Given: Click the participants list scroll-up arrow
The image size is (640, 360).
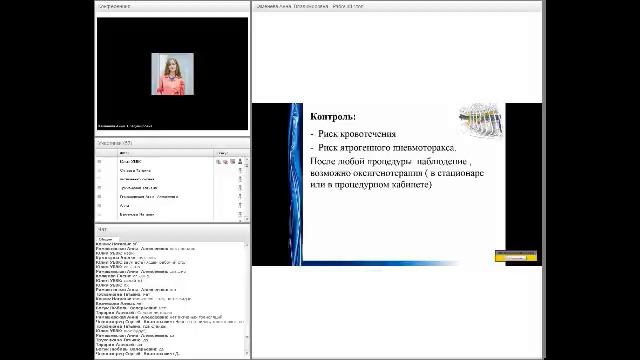Looking at the screenshot, I should pyautogui.click(x=247, y=160).
